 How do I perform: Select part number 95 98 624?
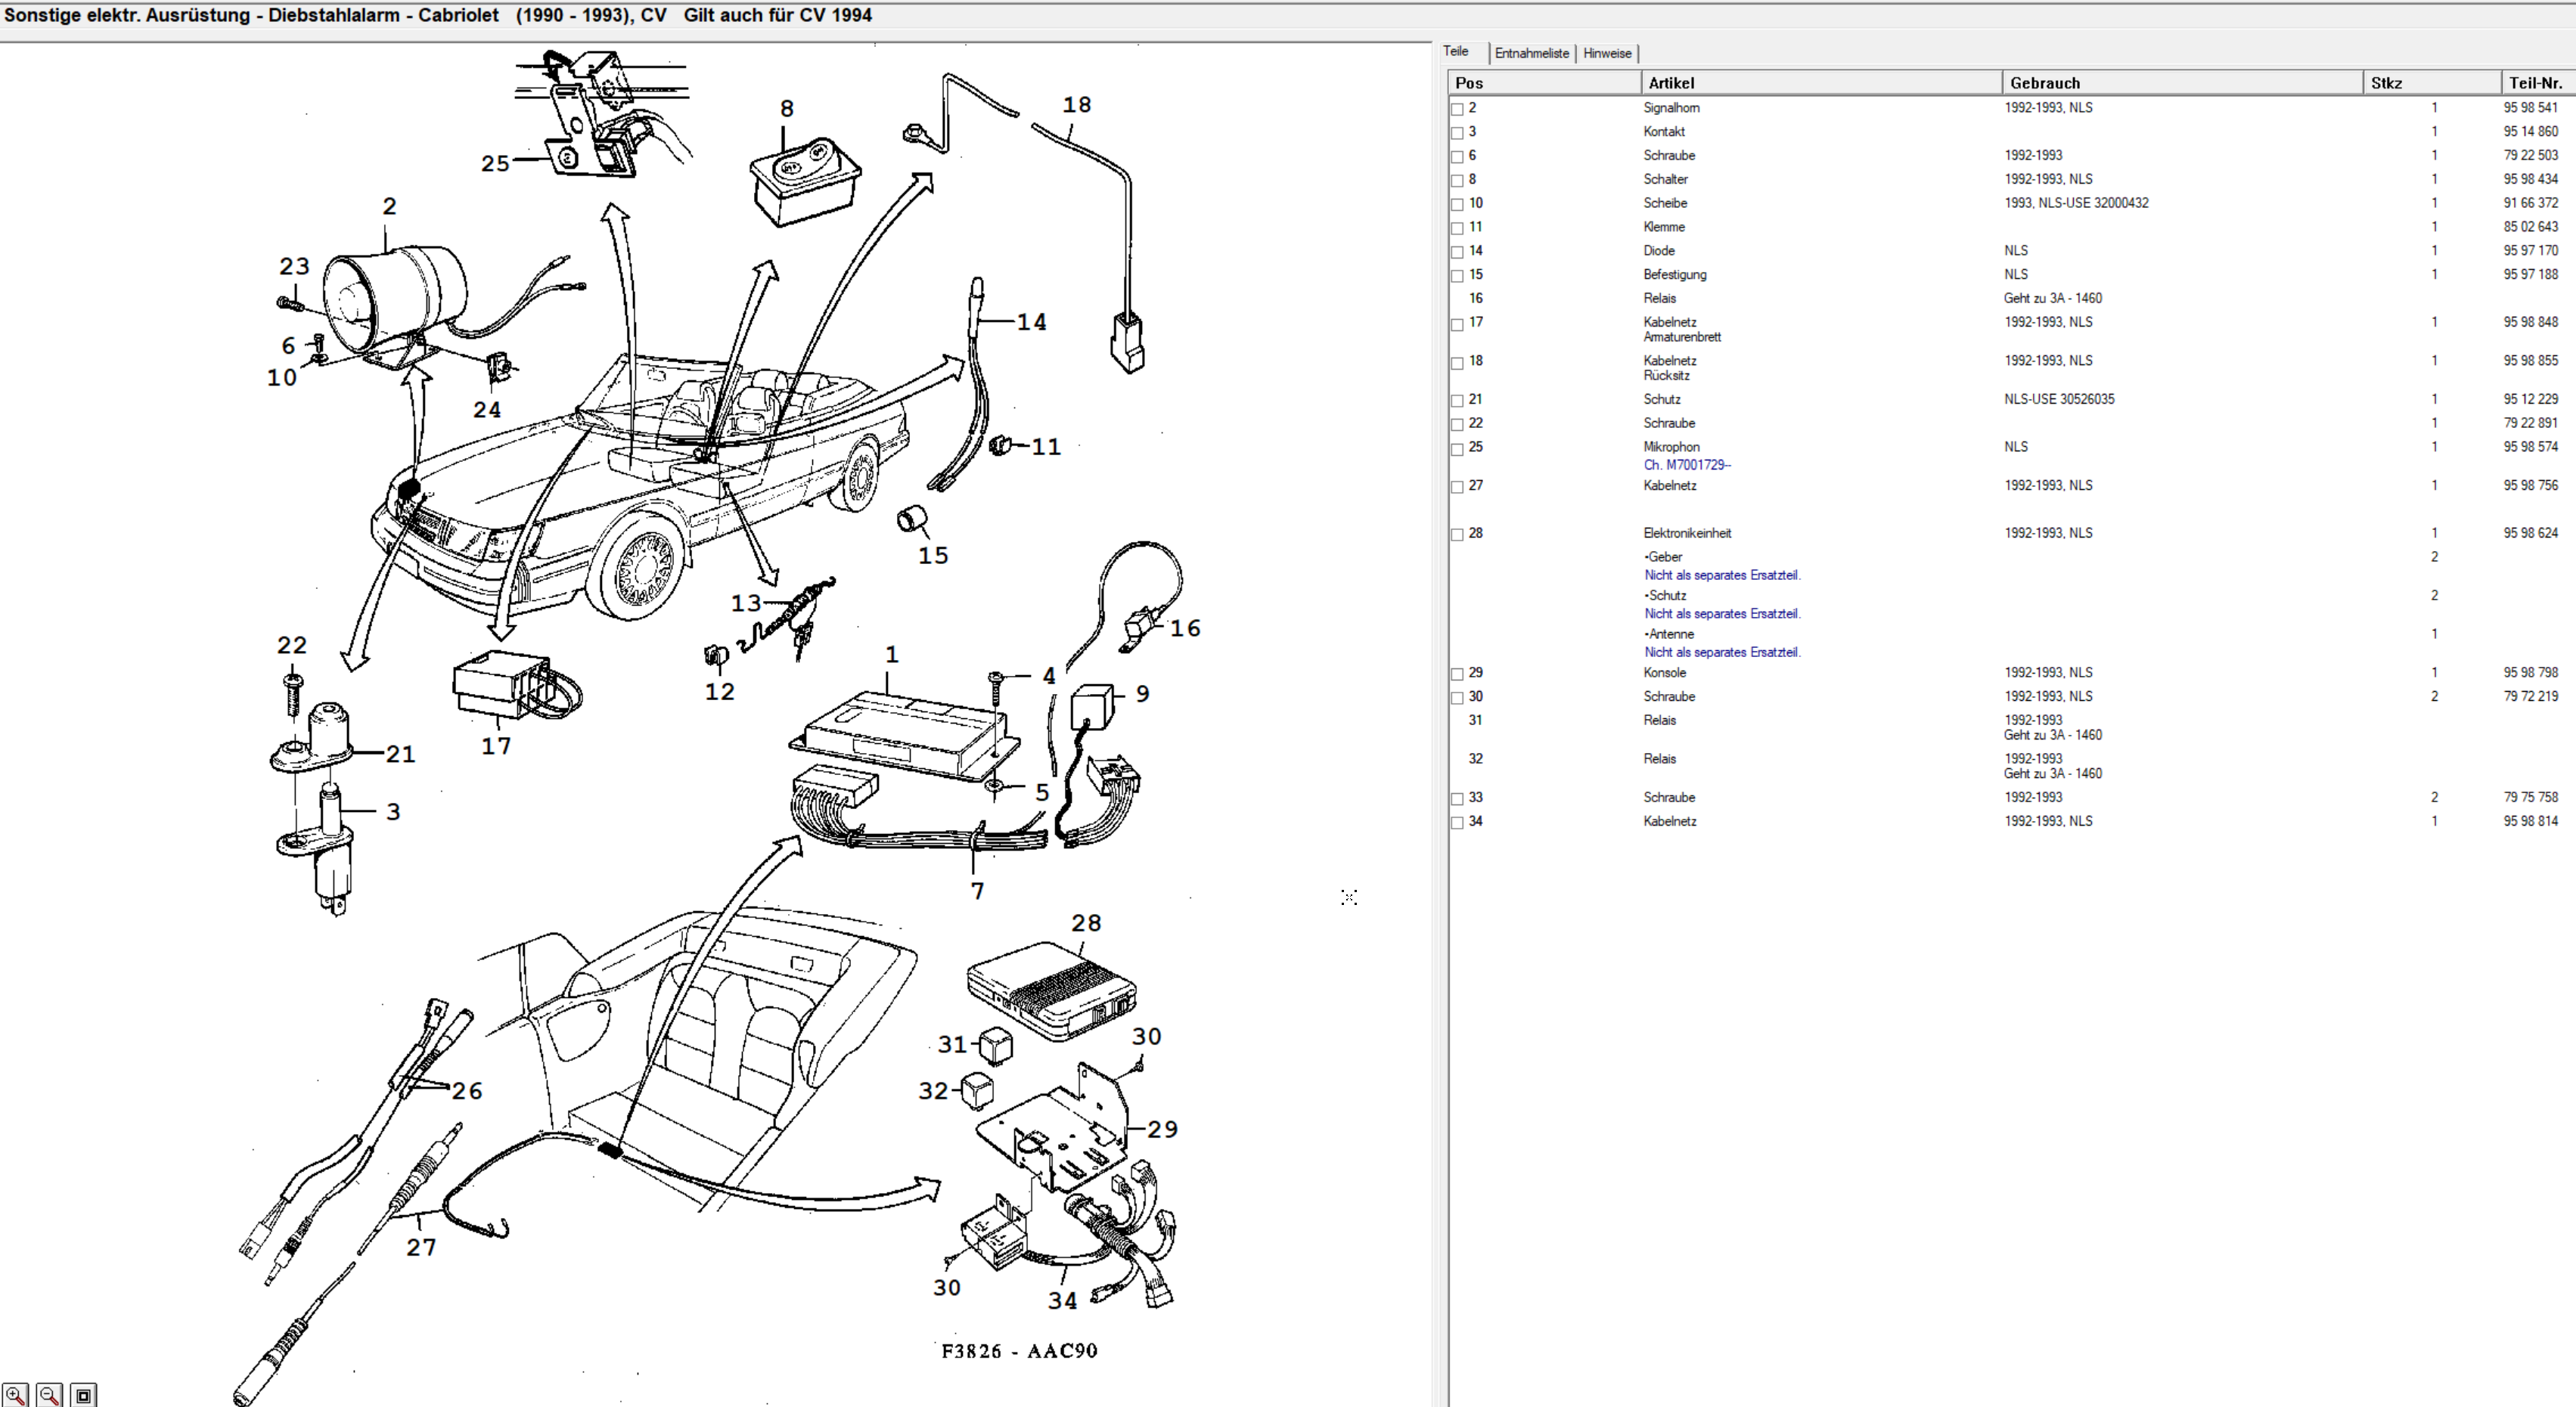pyautogui.click(x=2530, y=533)
